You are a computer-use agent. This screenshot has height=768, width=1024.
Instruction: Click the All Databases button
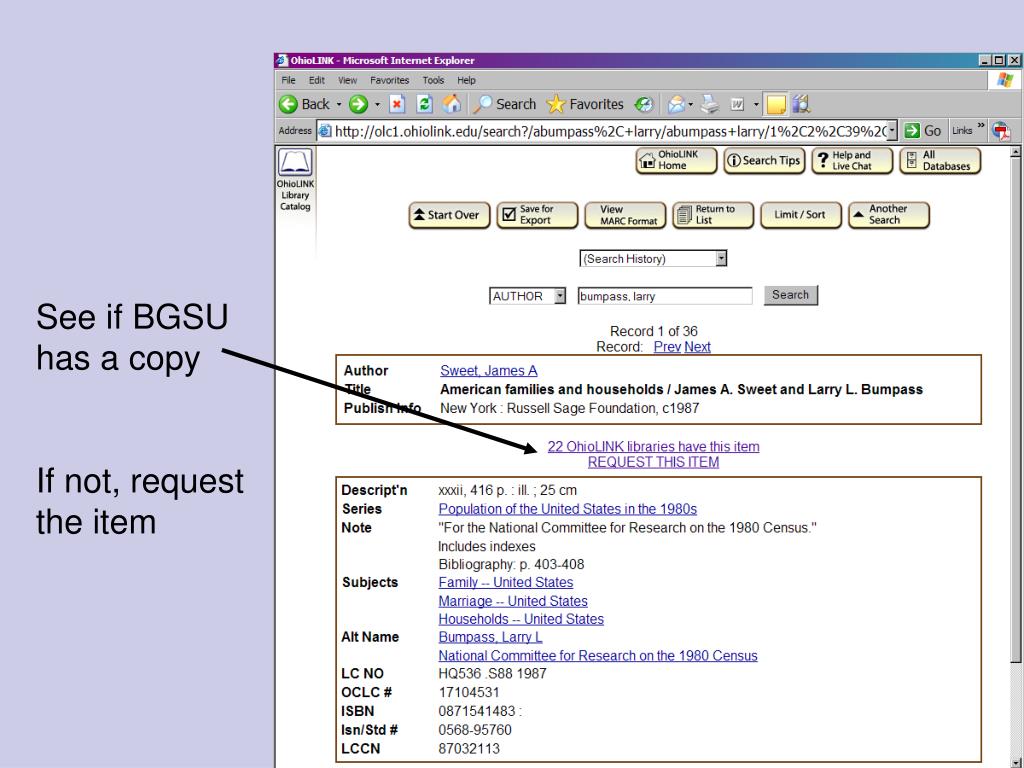[x=940, y=161]
